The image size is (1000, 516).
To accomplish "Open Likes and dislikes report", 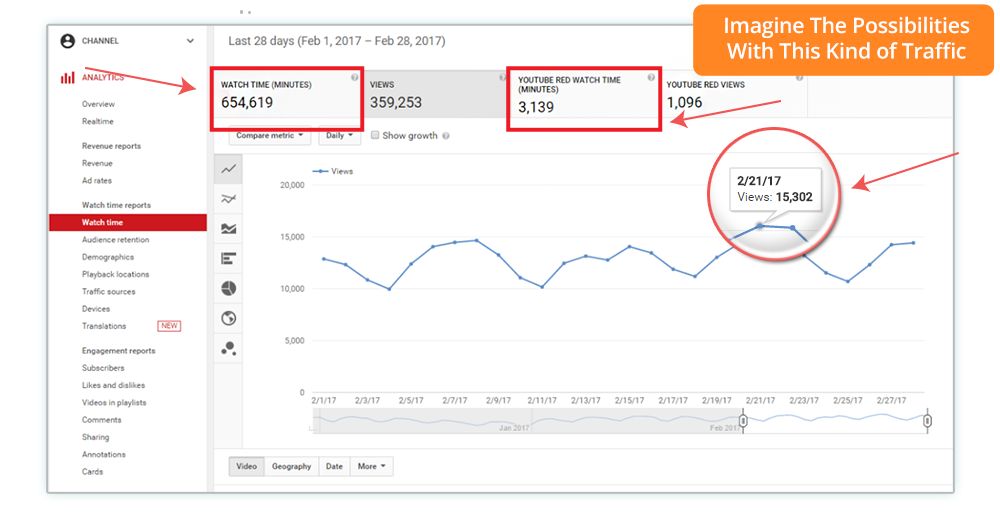I will point(114,385).
